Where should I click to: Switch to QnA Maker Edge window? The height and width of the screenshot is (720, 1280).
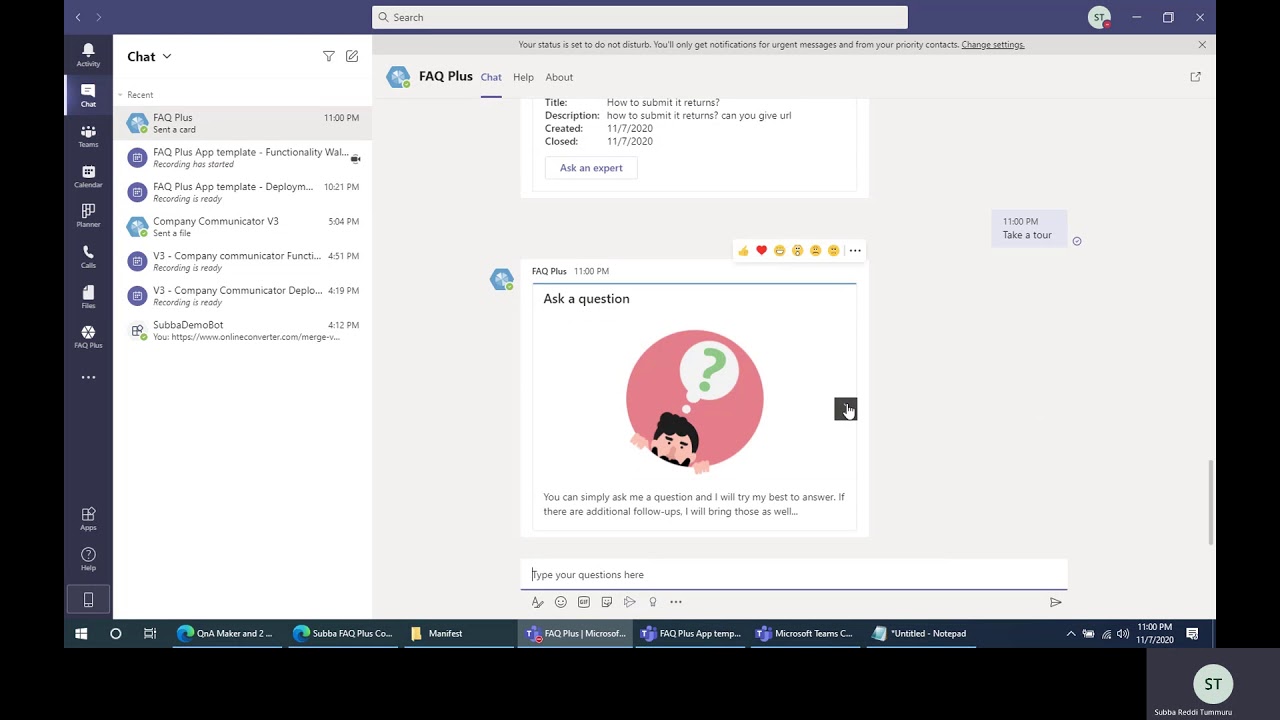pyautogui.click(x=225, y=633)
